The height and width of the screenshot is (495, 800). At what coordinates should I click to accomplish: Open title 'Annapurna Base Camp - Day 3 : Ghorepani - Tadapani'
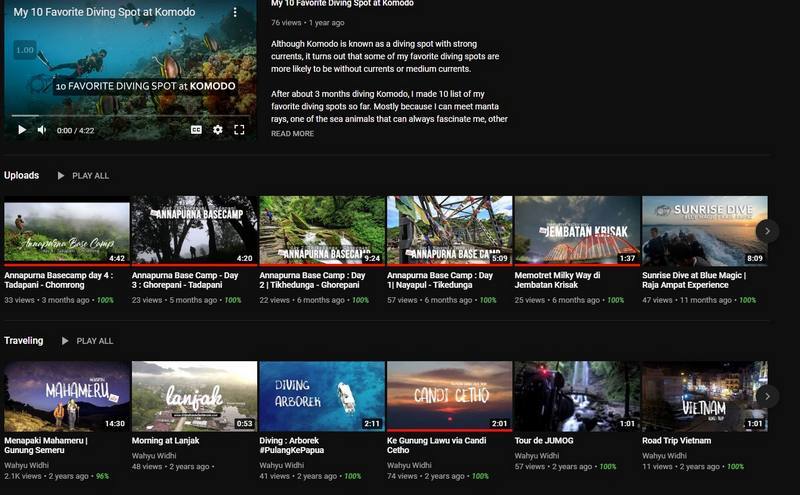point(185,280)
